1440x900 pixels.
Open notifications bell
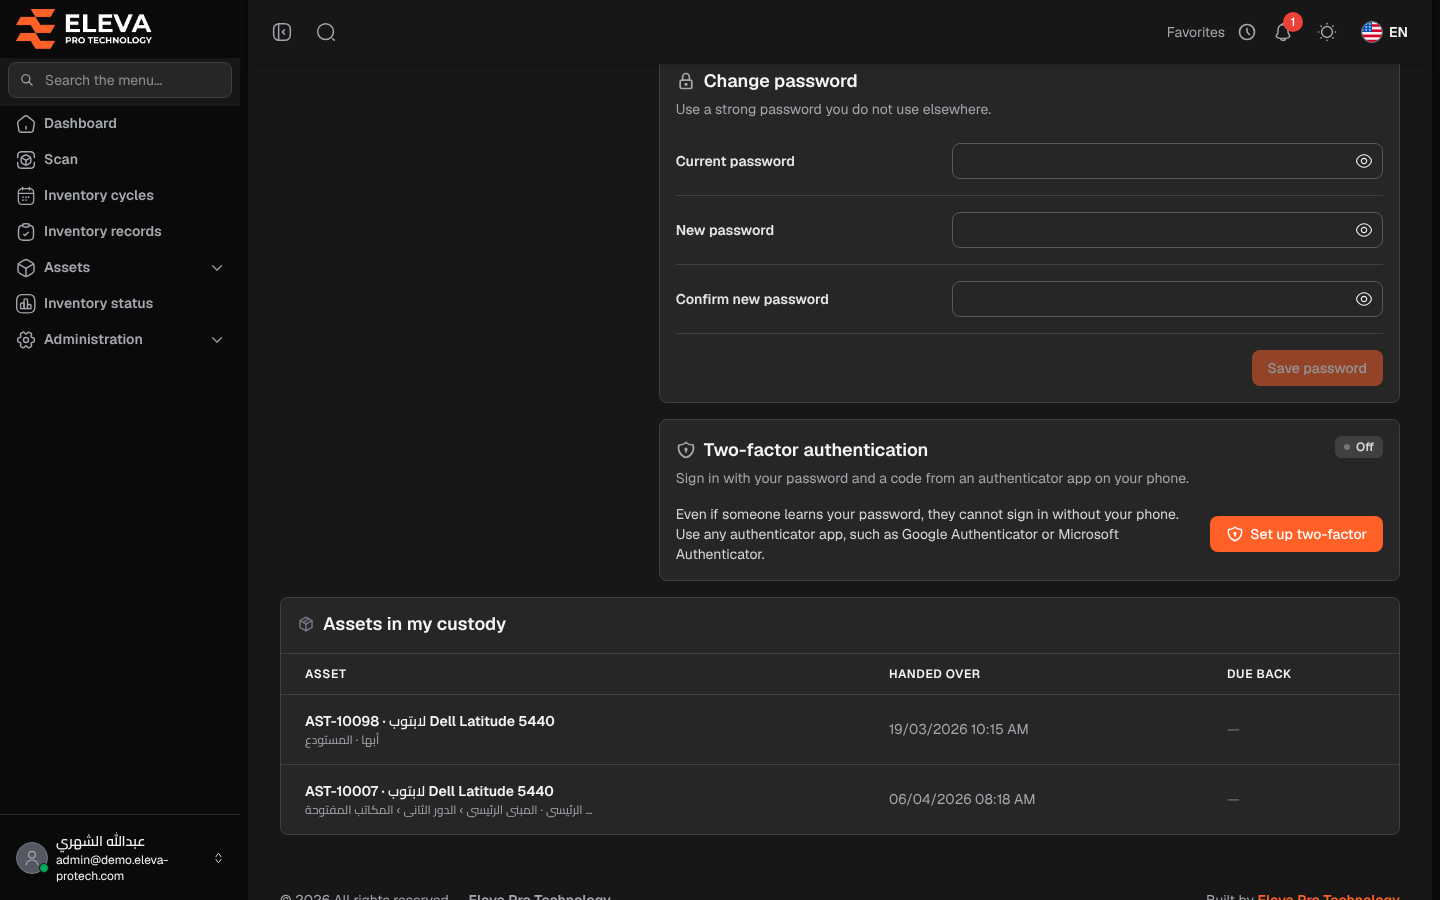[1283, 32]
